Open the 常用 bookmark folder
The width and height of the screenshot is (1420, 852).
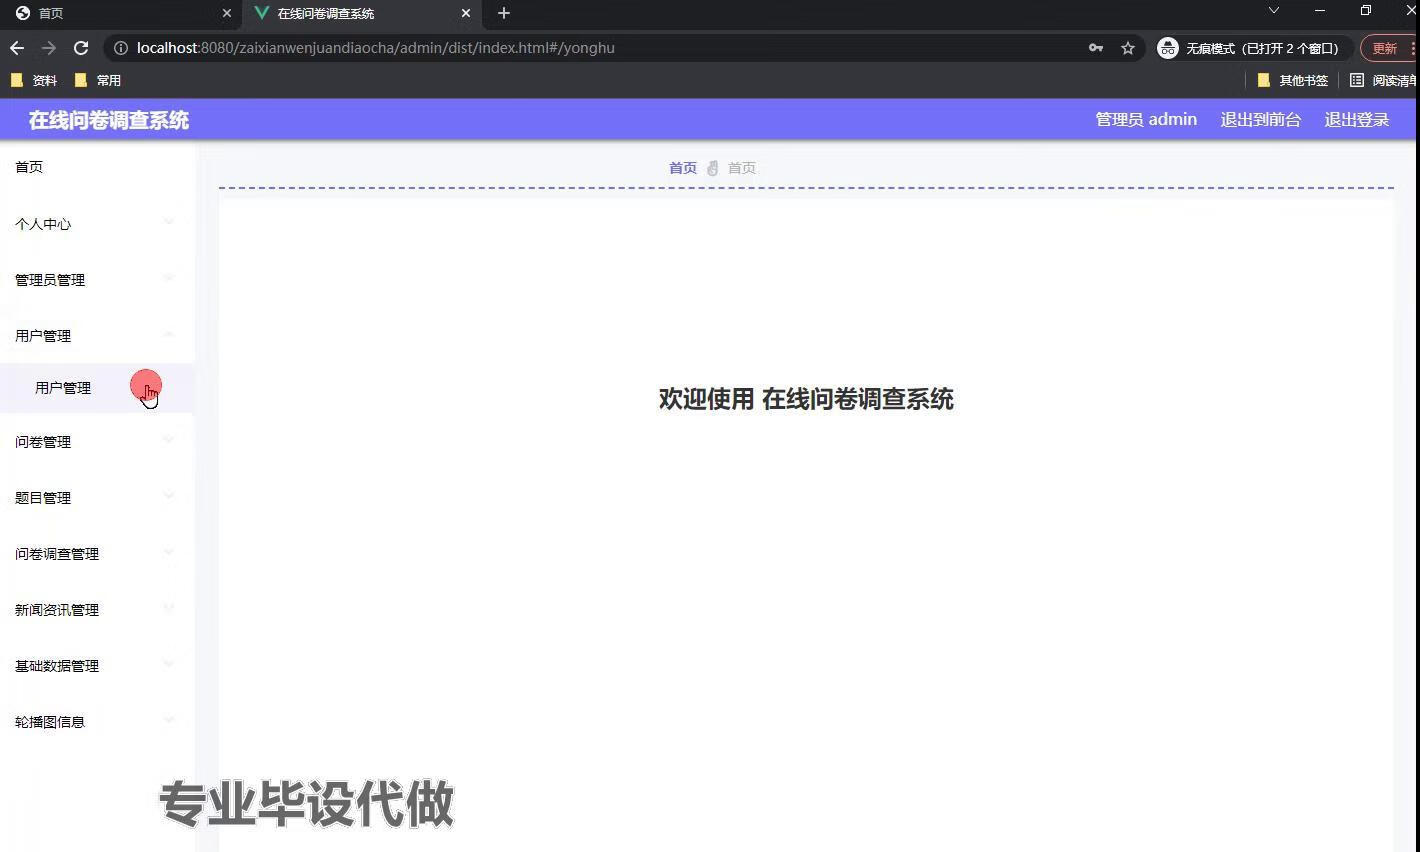(x=98, y=80)
